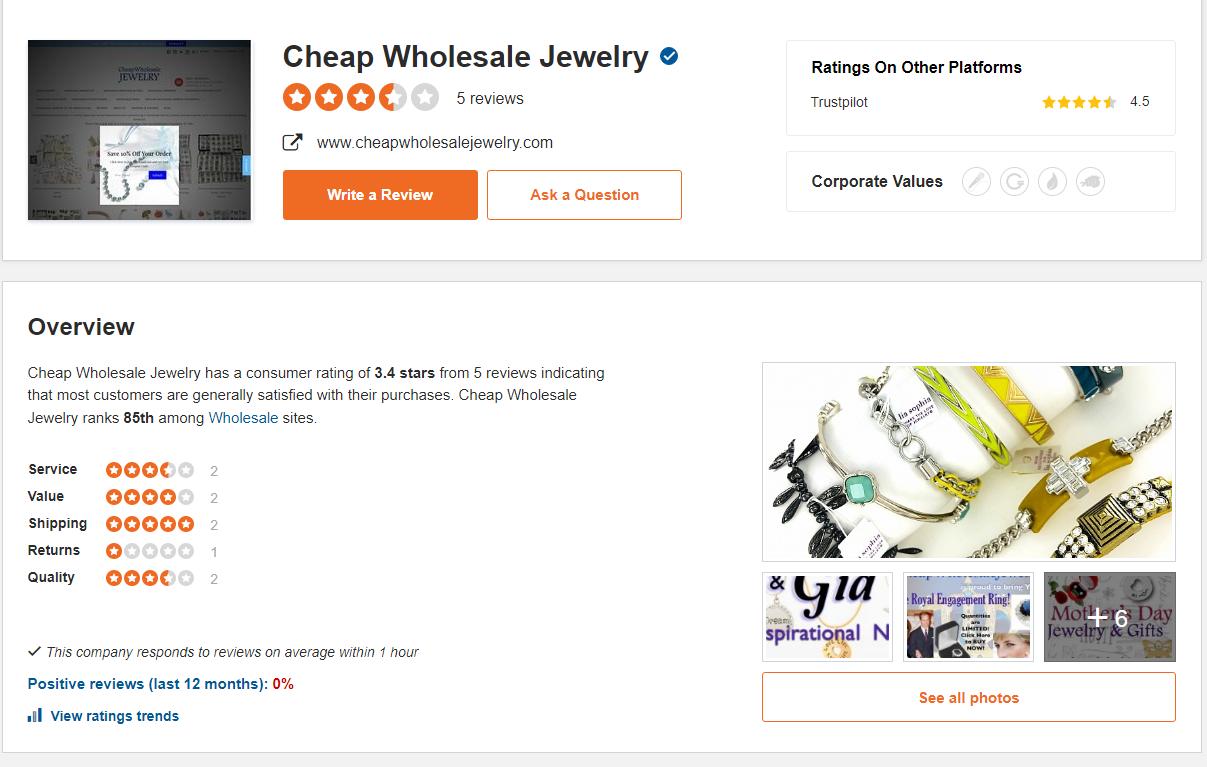Open the Royal Engagement Ring photo thumbnail

[x=968, y=616]
